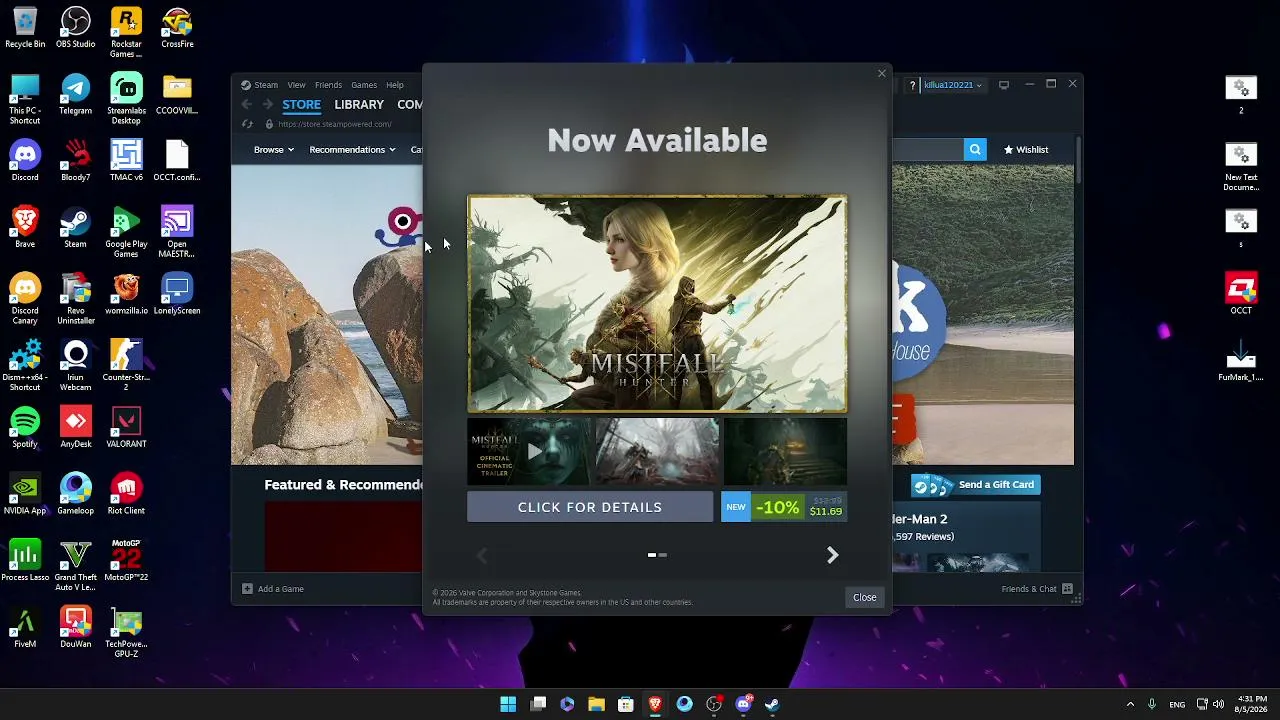Open the Wishlist link
This screenshot has height=720, width=1280.
click(1026, 150)
